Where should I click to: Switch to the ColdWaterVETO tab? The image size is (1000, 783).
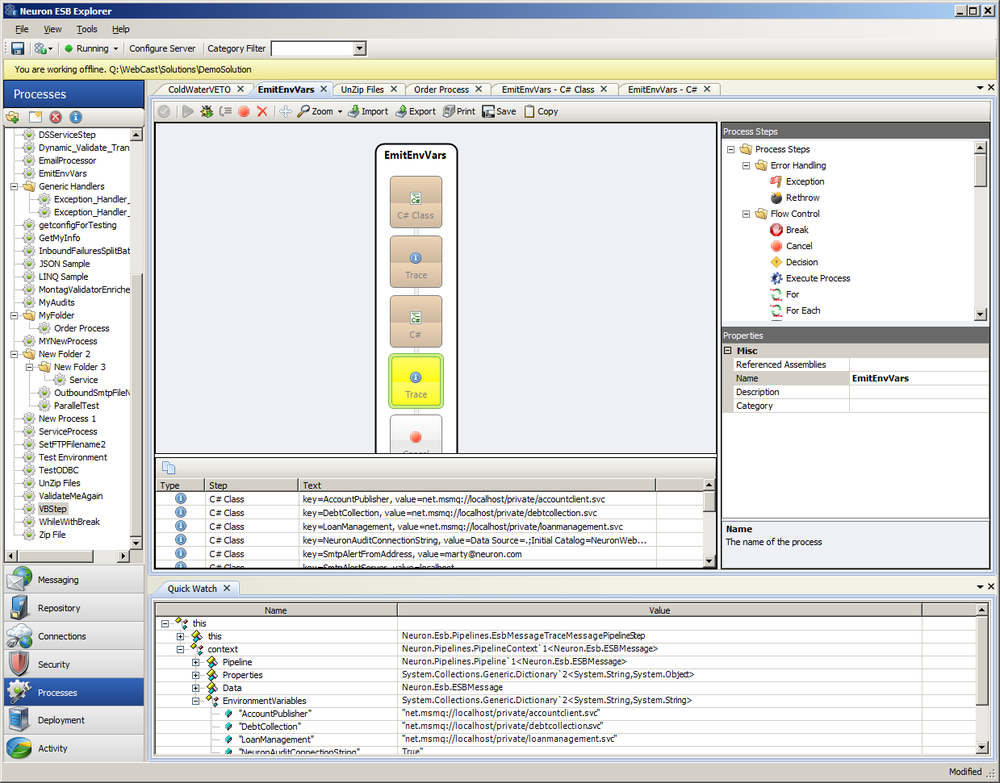199,90
